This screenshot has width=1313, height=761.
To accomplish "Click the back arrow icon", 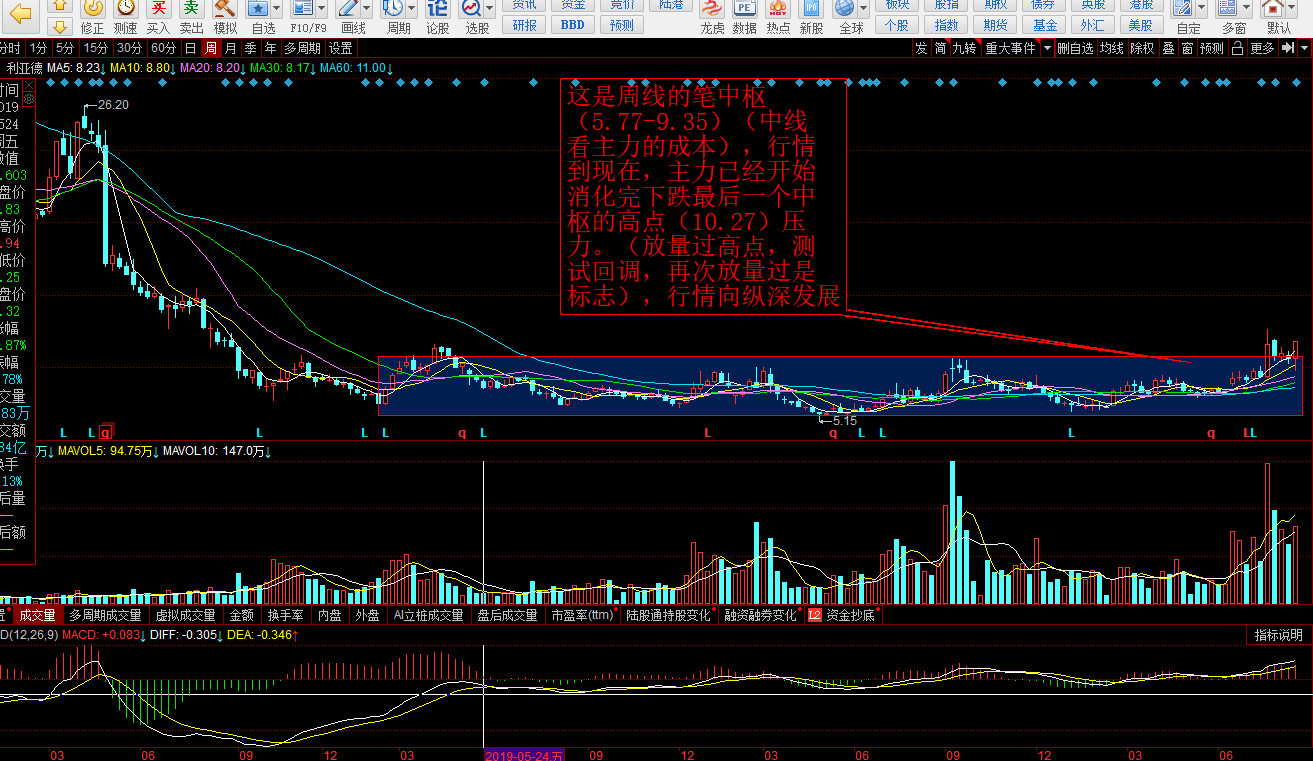I will pyautogui.click(x=19, y=12).
